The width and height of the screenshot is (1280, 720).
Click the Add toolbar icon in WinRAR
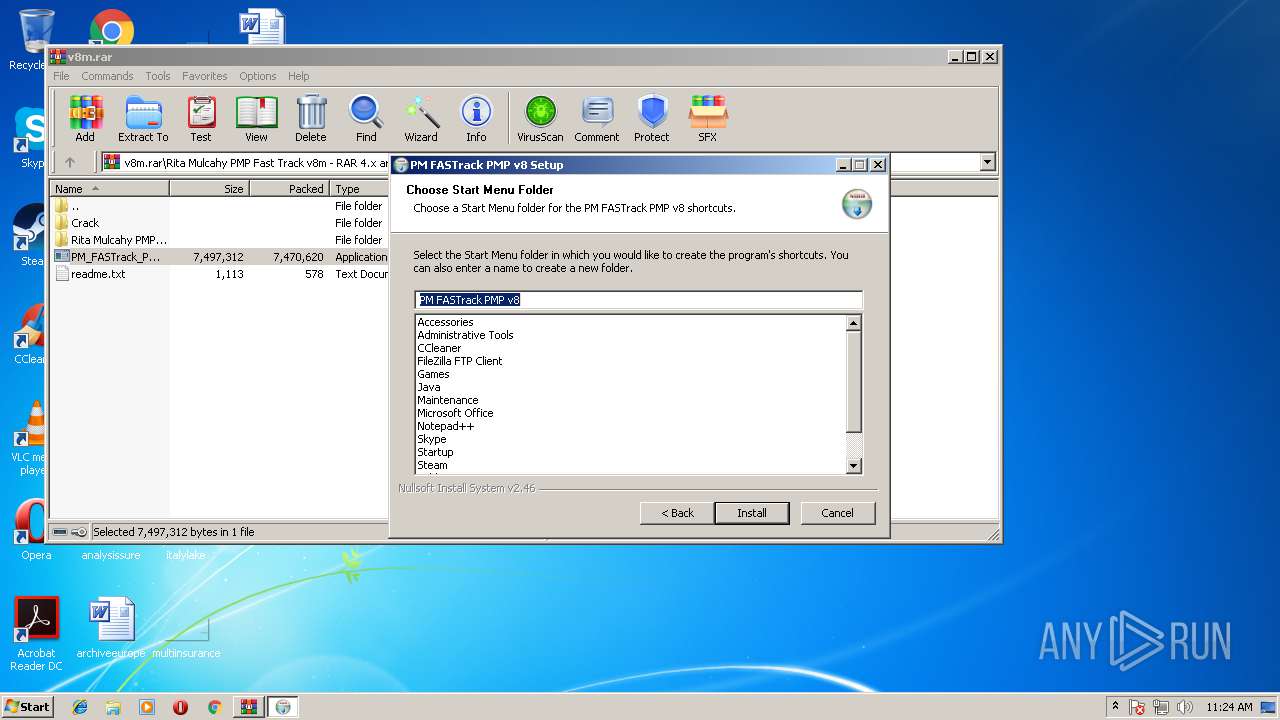click(85, 119)
